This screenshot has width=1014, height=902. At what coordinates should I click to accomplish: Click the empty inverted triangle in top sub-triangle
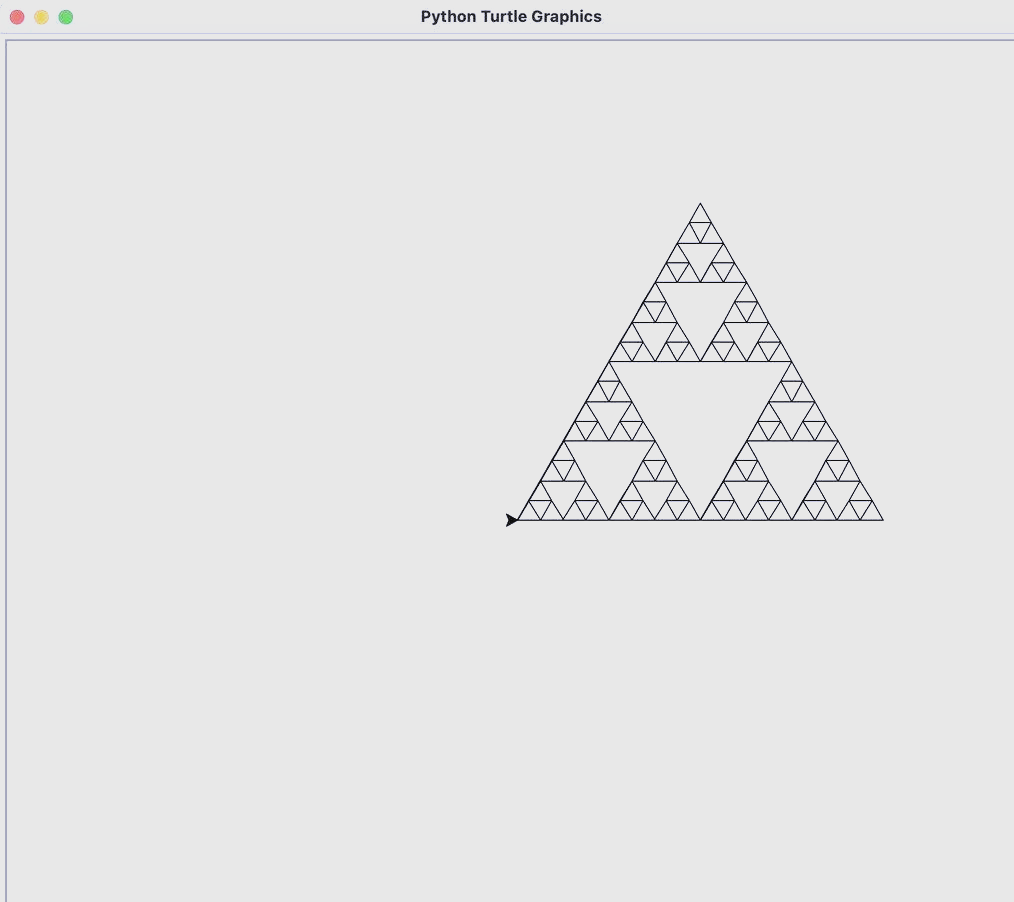click(x=700, y=308)
